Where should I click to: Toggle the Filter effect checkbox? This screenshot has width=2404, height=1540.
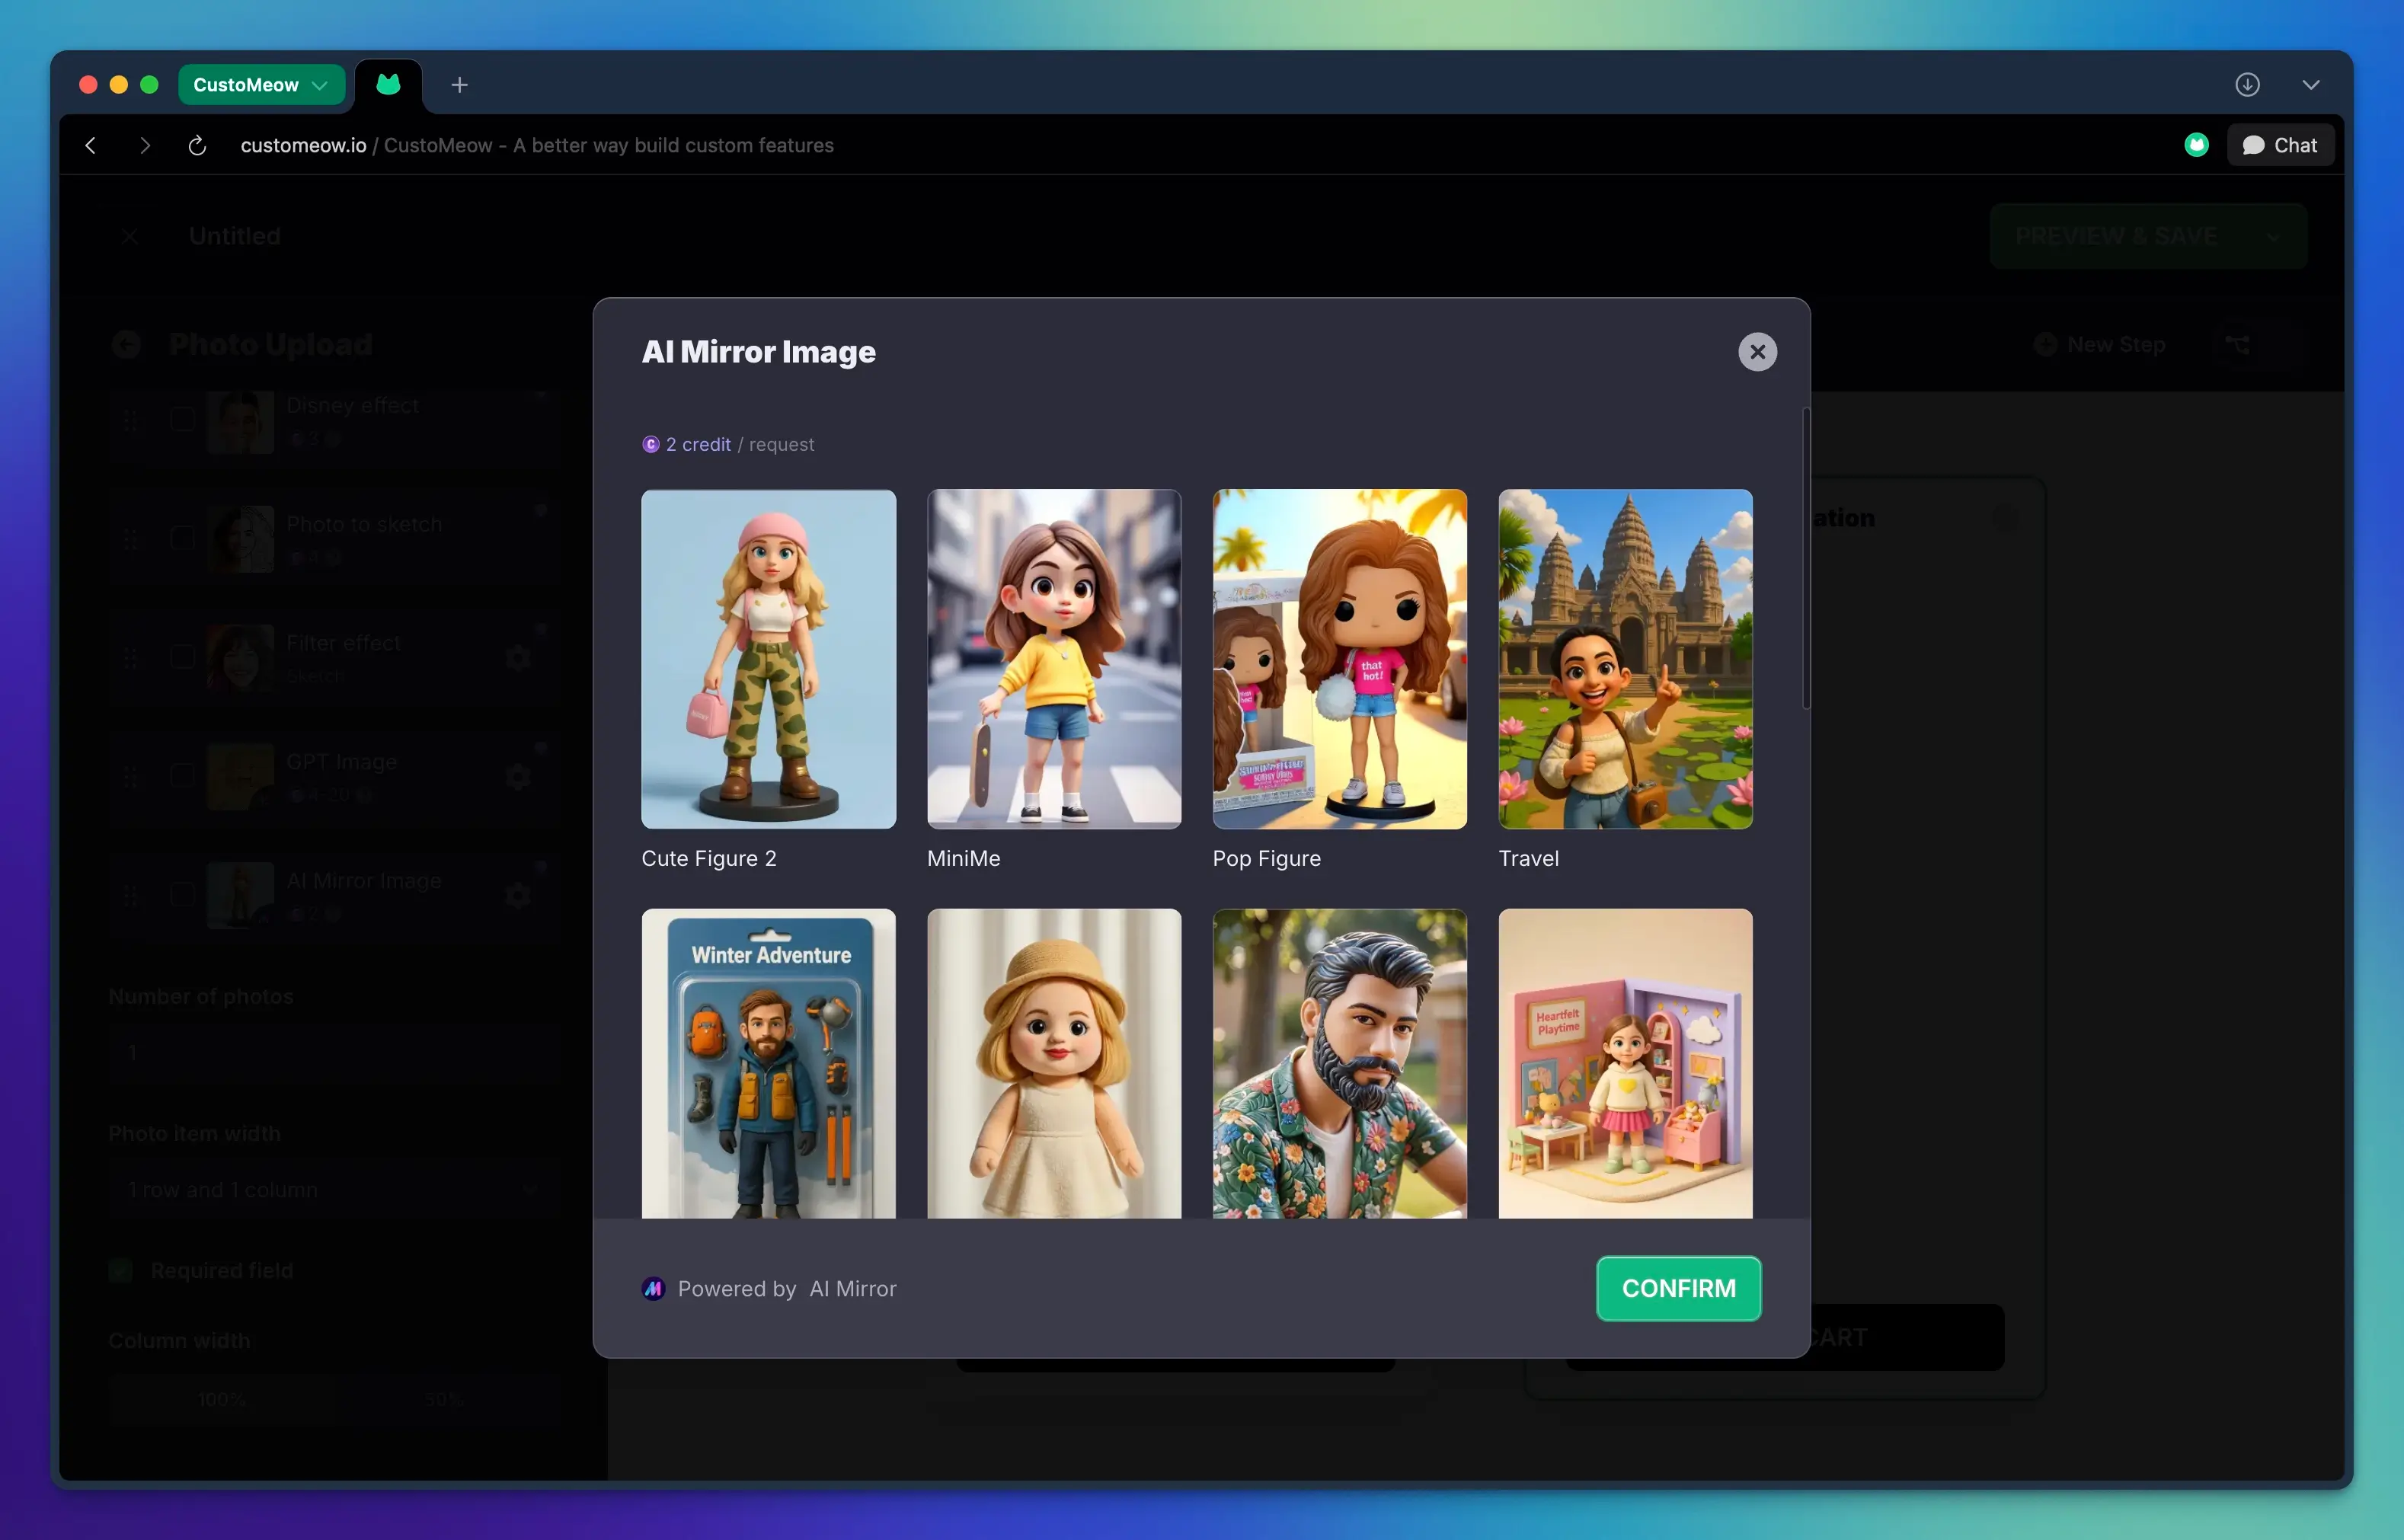tap(182, 657)
